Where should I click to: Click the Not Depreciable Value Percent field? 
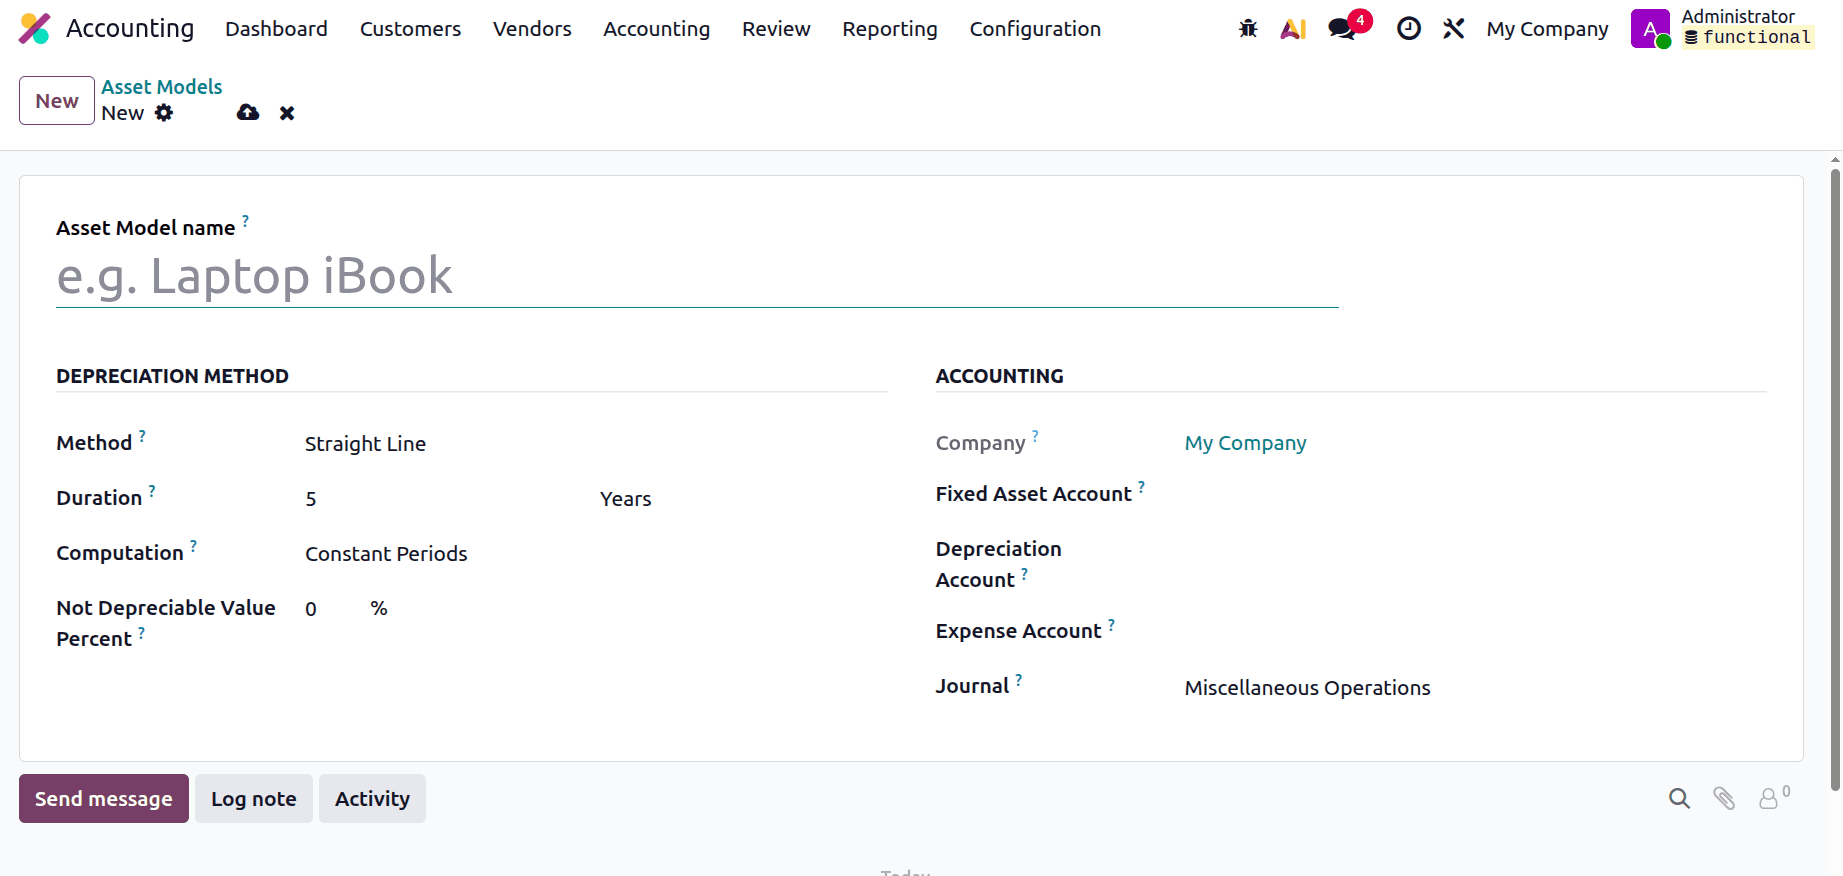[332, 609]
